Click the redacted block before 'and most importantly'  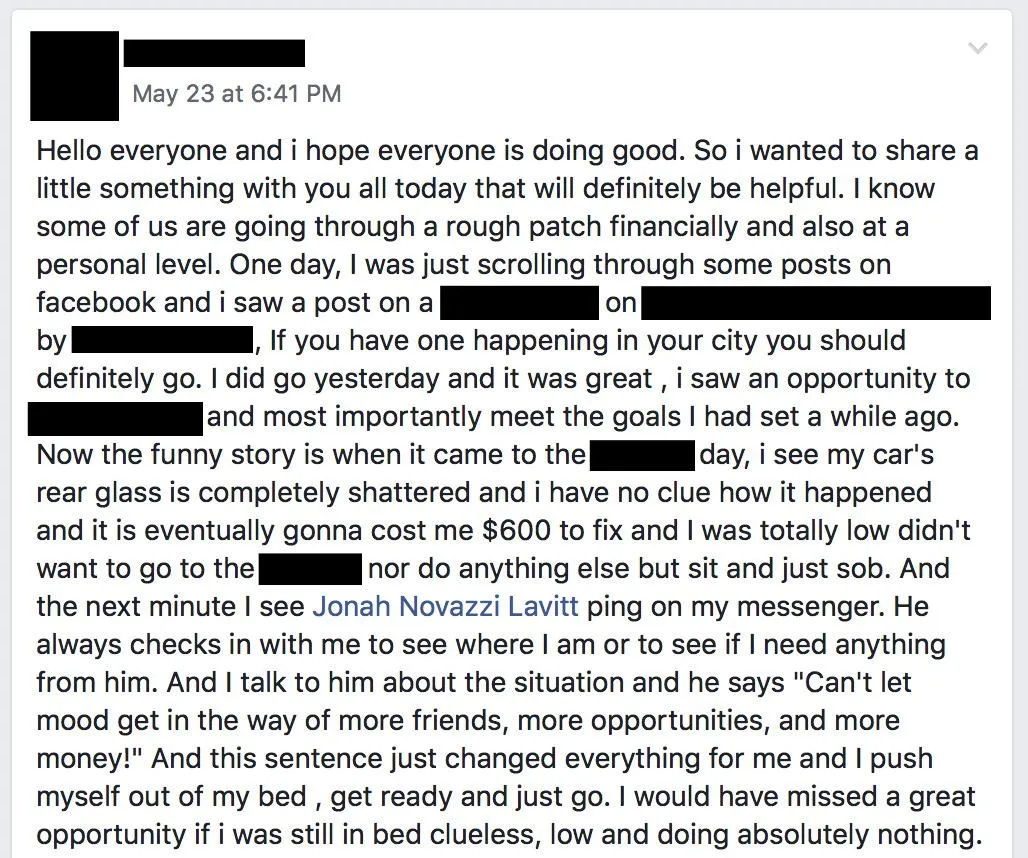tap(115, 418)
